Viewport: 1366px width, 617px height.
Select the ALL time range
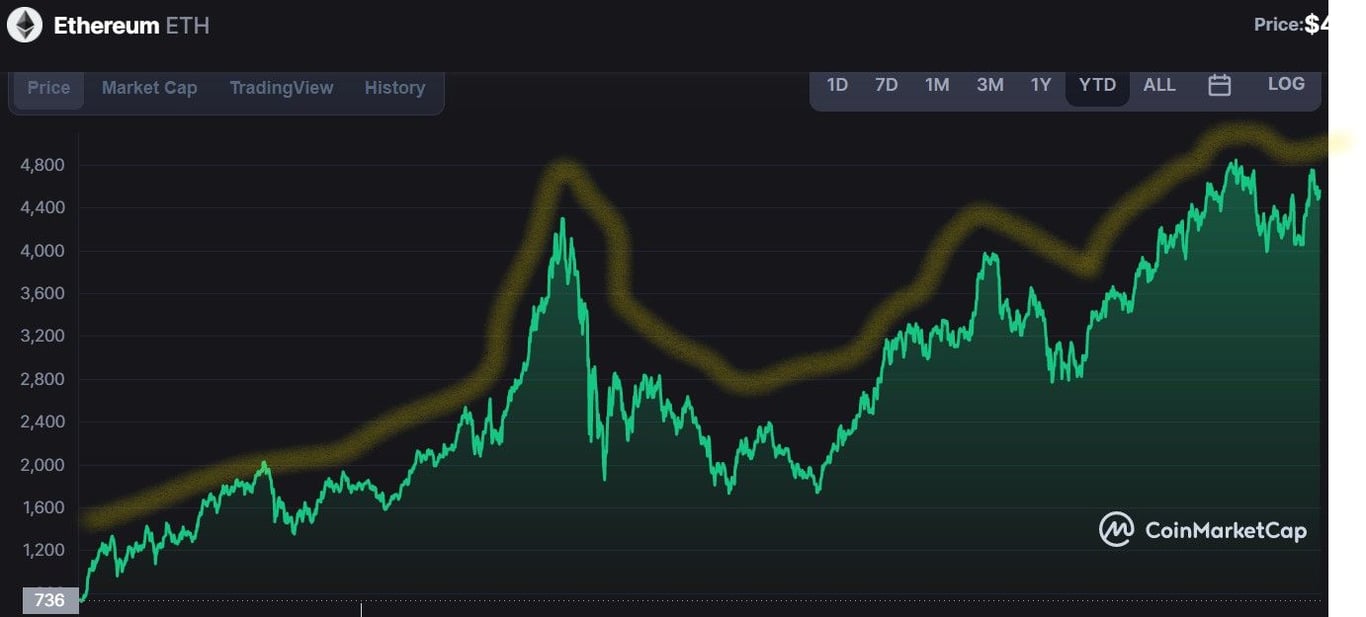pos(1159,85)
